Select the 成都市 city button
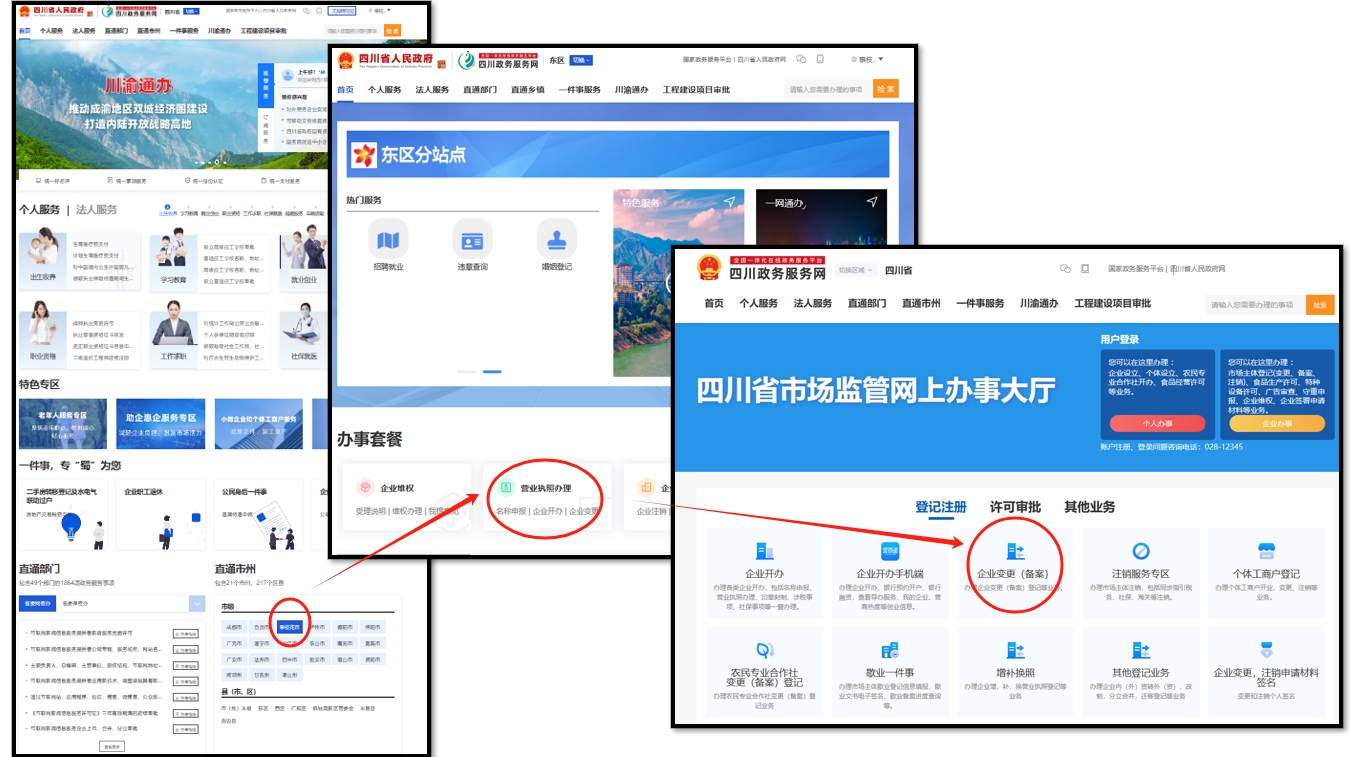 coord(234,627)
